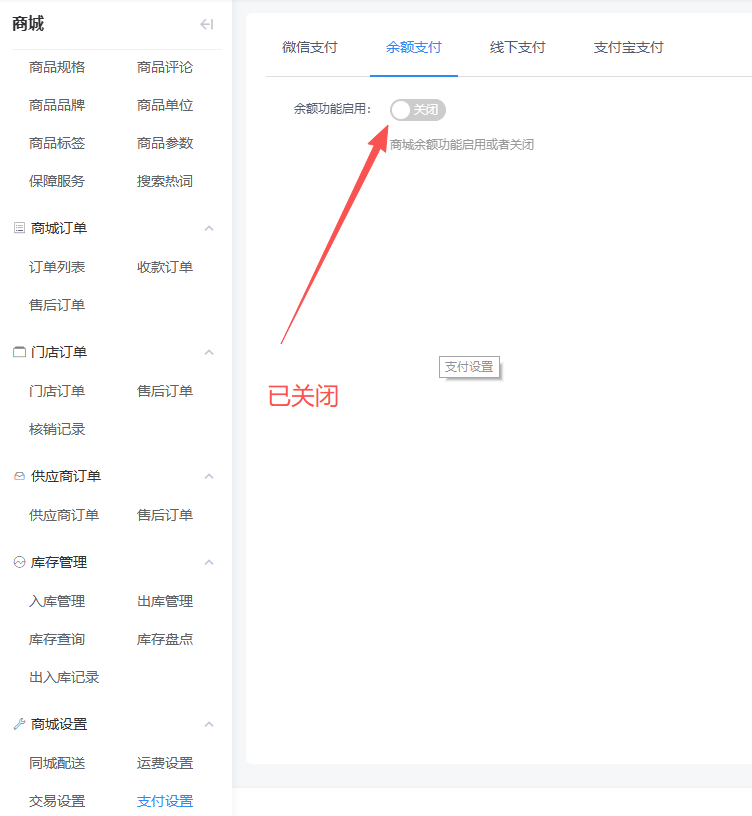Open 订单列表 under 商城订单
This screenshot has width=752, height=816.
click(57, 267)
